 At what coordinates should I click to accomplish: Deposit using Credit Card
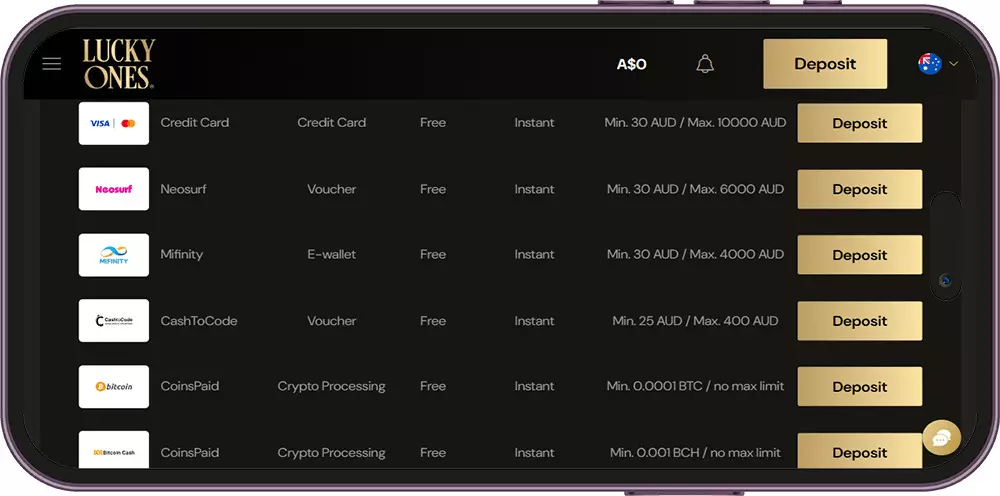click(860, 123)
